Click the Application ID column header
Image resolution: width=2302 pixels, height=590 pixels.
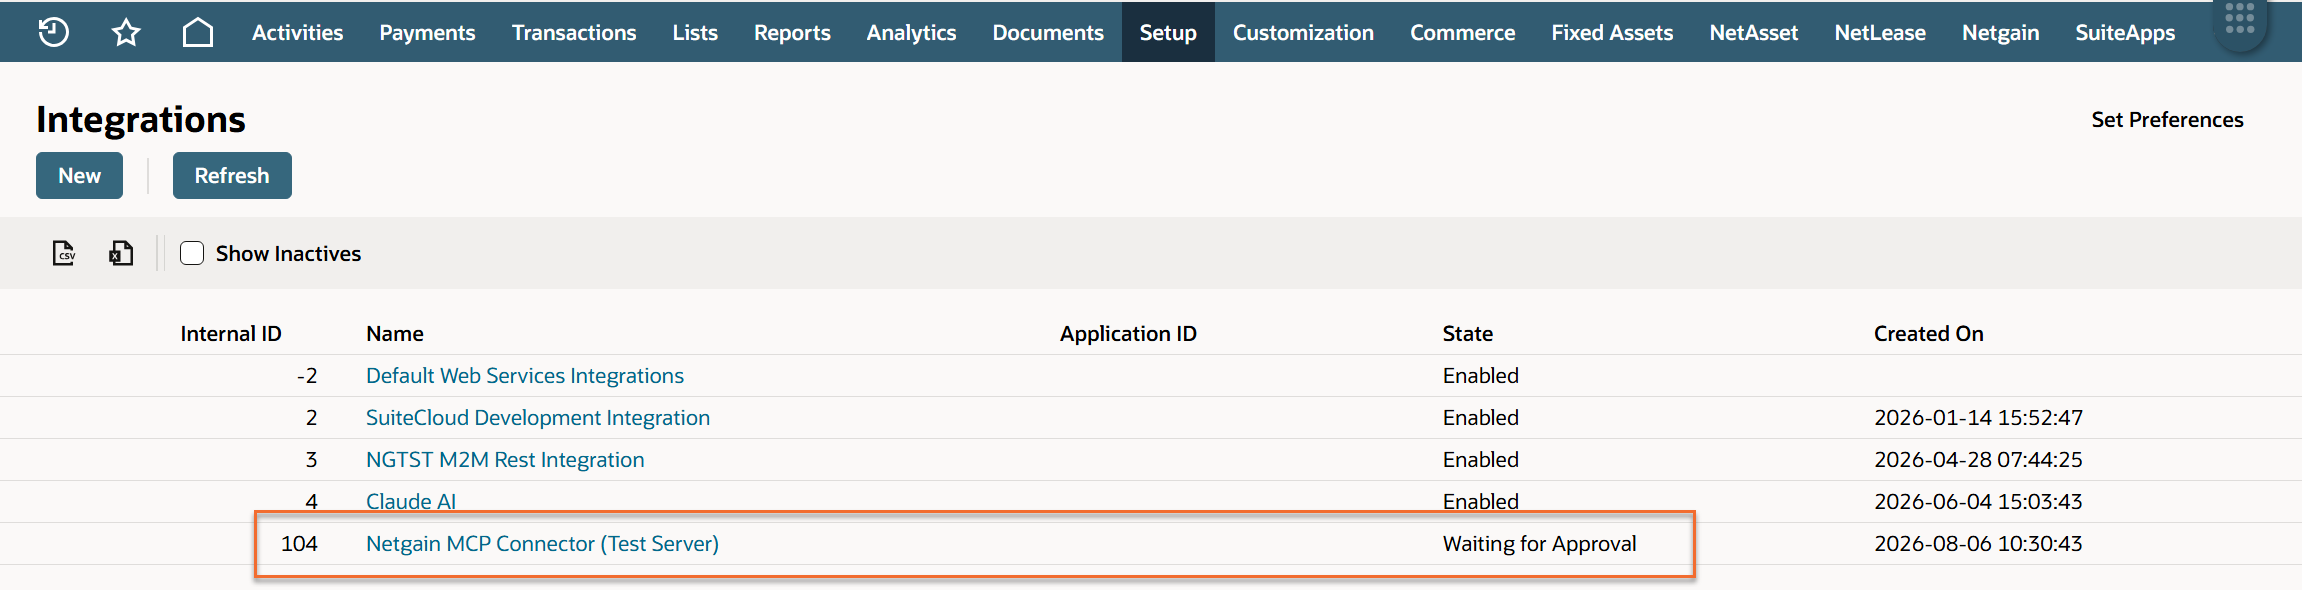(1128, 333)
